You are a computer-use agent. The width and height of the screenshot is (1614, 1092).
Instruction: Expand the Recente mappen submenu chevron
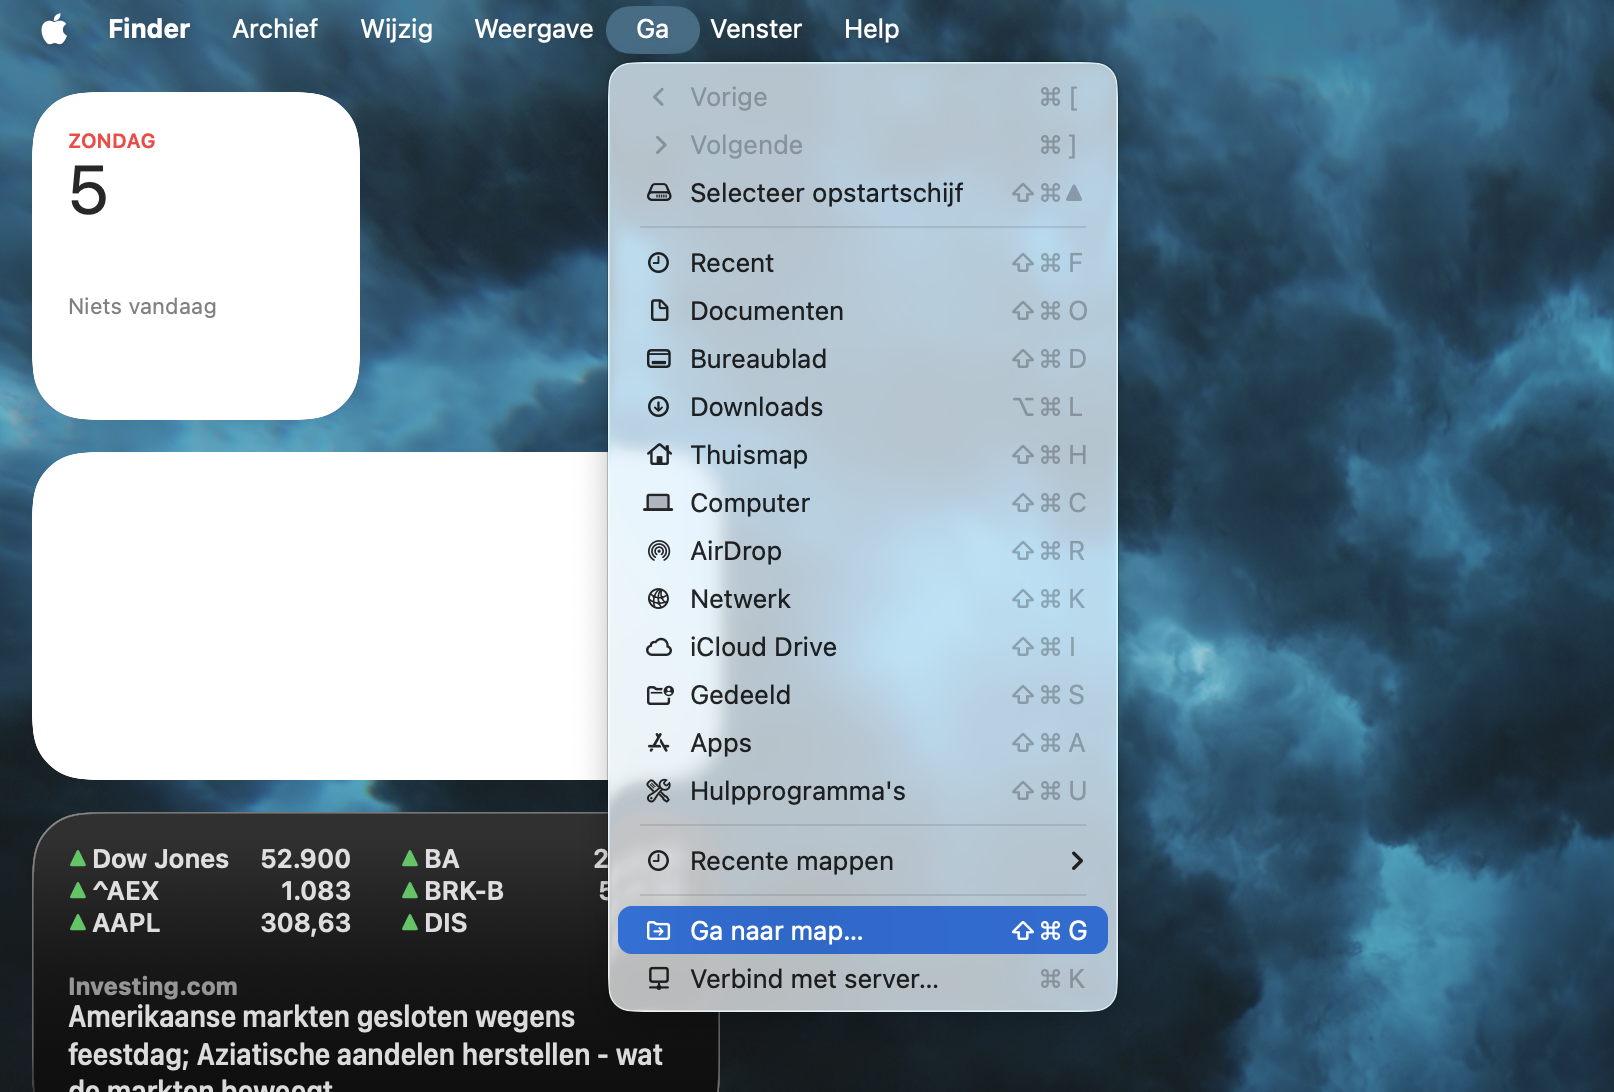tap(1077, 861)
